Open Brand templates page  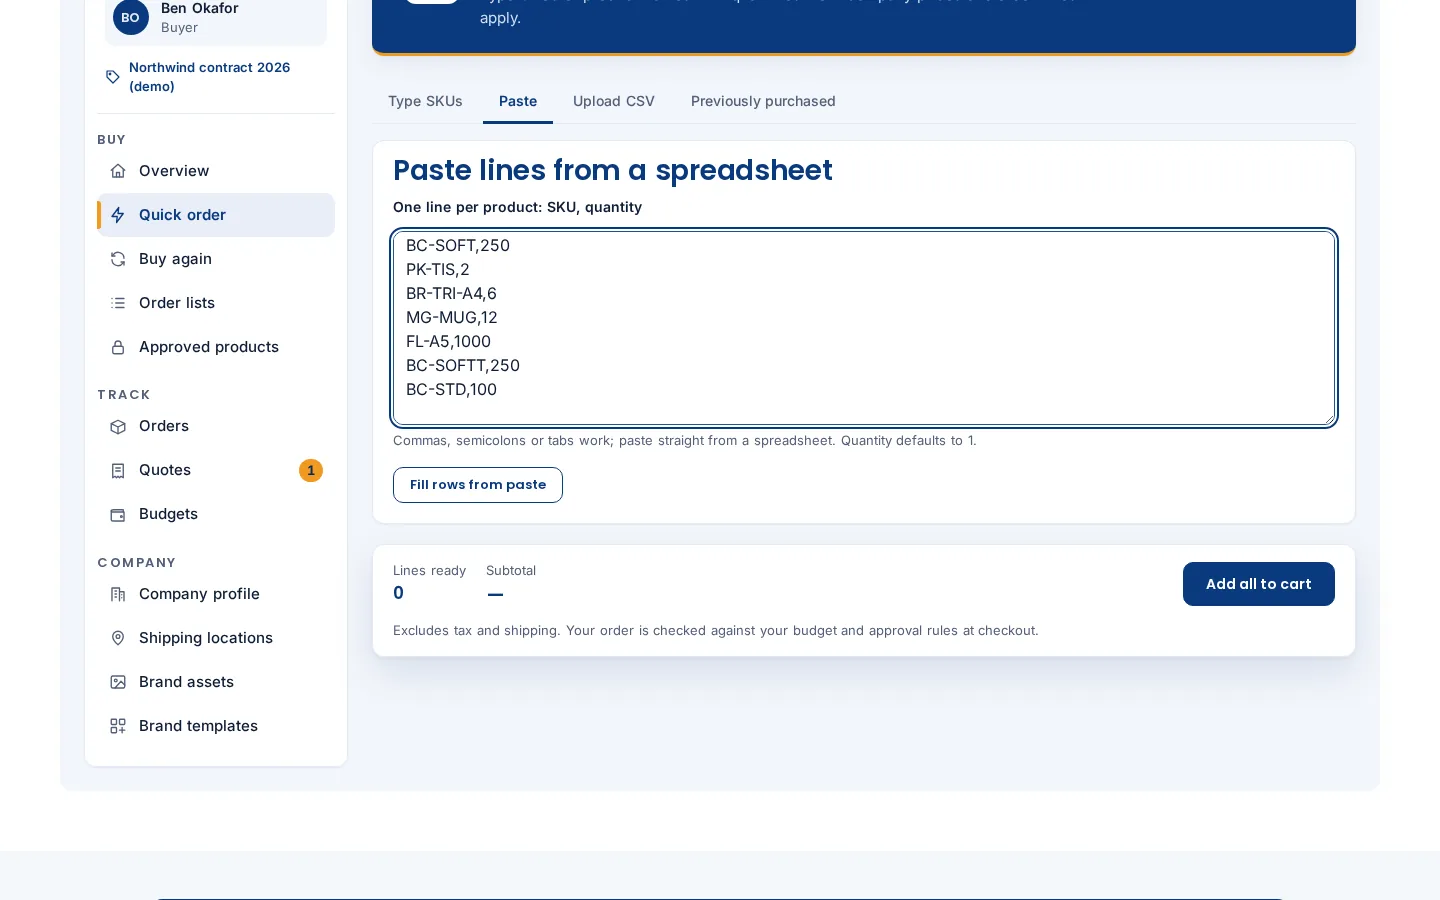[216, 726]
